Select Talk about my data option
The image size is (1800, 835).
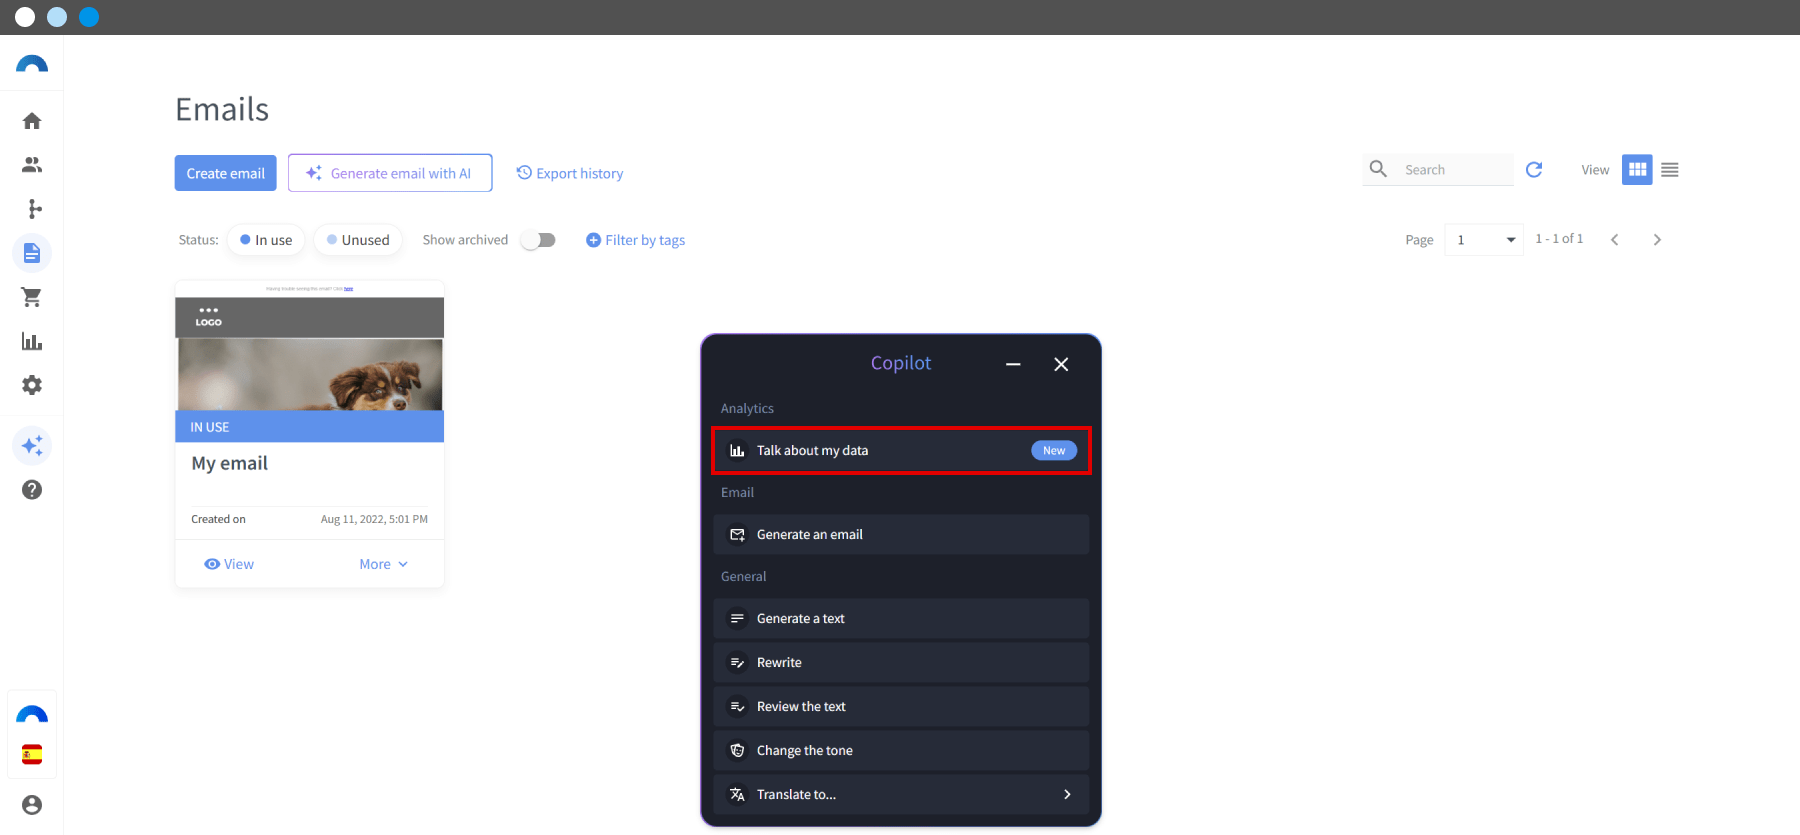pos(901,450)
